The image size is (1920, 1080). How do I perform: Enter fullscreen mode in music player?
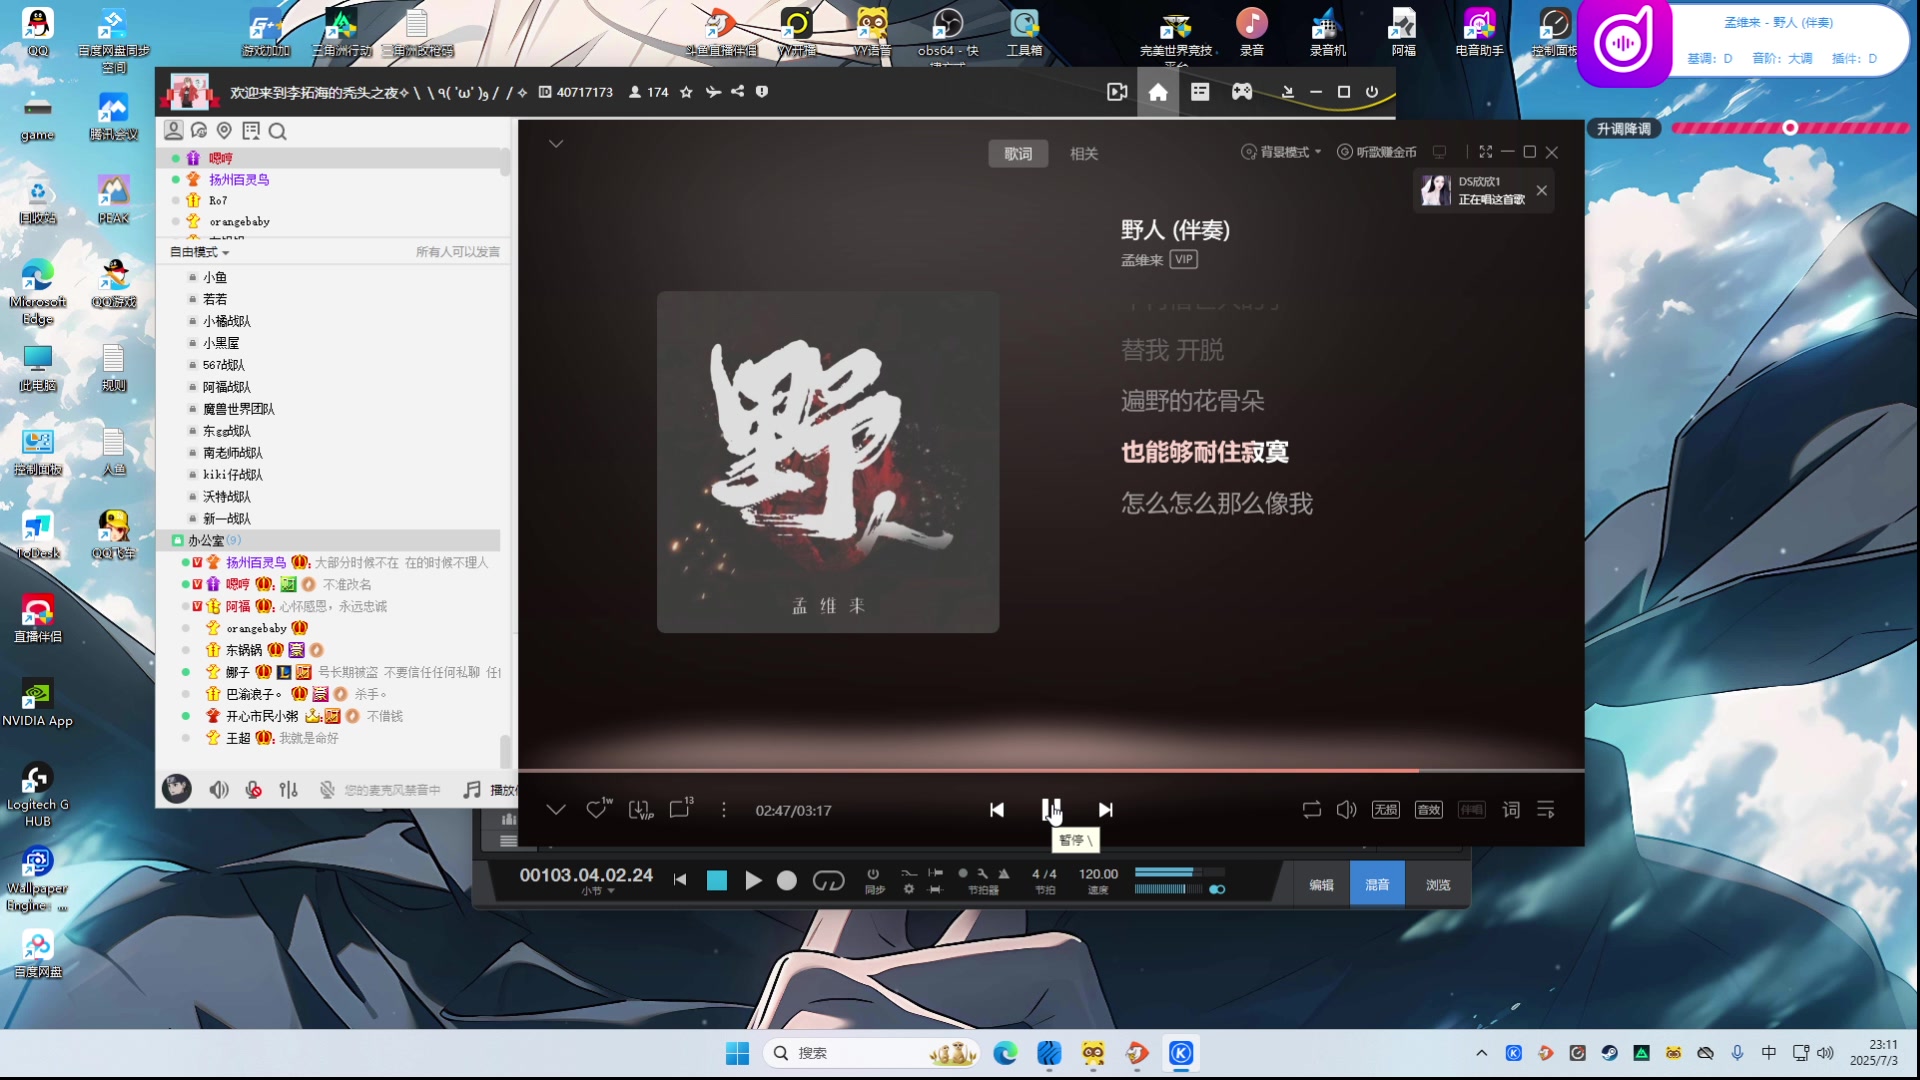[1486, 152]
